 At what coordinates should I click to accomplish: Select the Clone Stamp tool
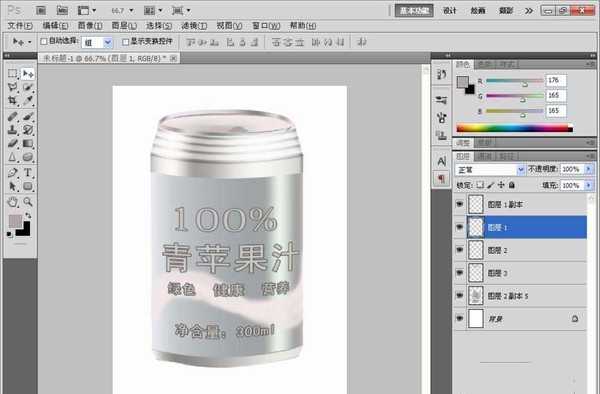[13, 130]
